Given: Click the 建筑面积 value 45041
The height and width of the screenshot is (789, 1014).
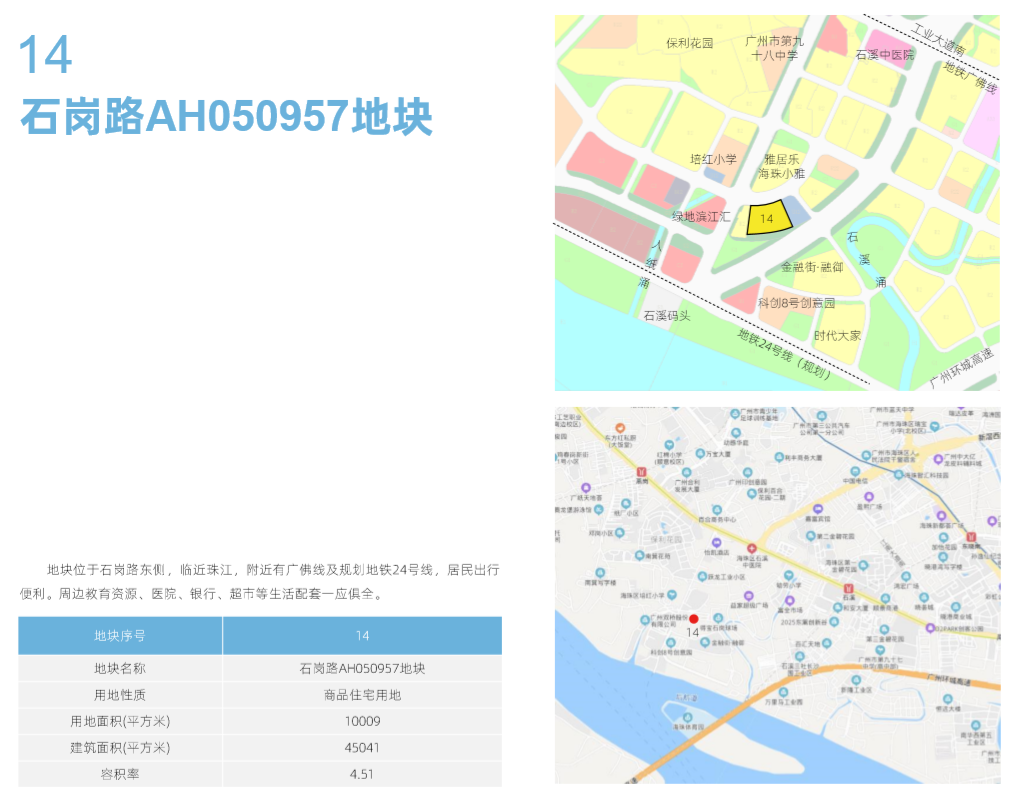Looking at the screenshot, I should click(362, 748).
